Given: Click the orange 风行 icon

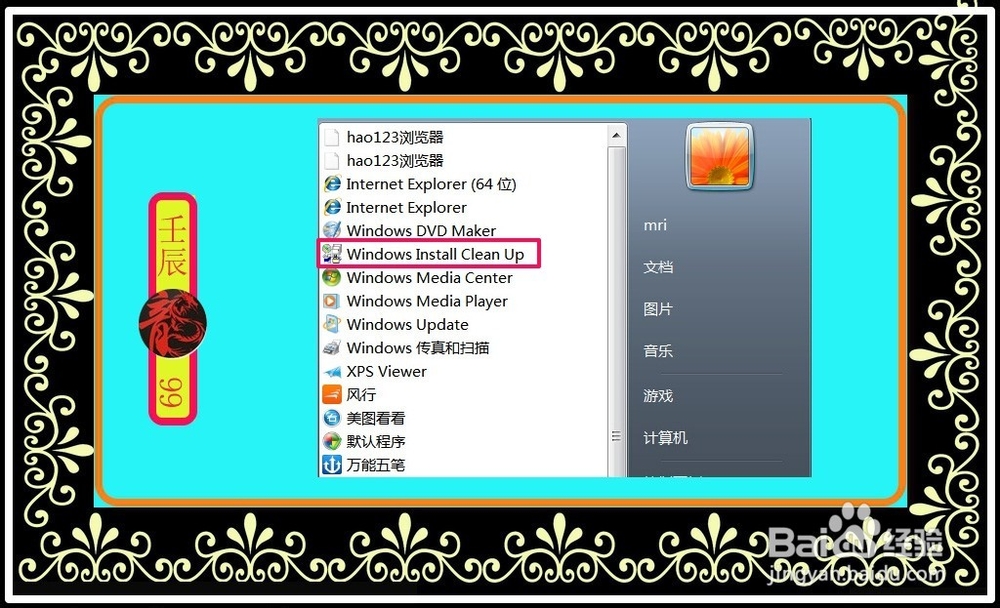Looking at the screenshot, I should point(332,395).
